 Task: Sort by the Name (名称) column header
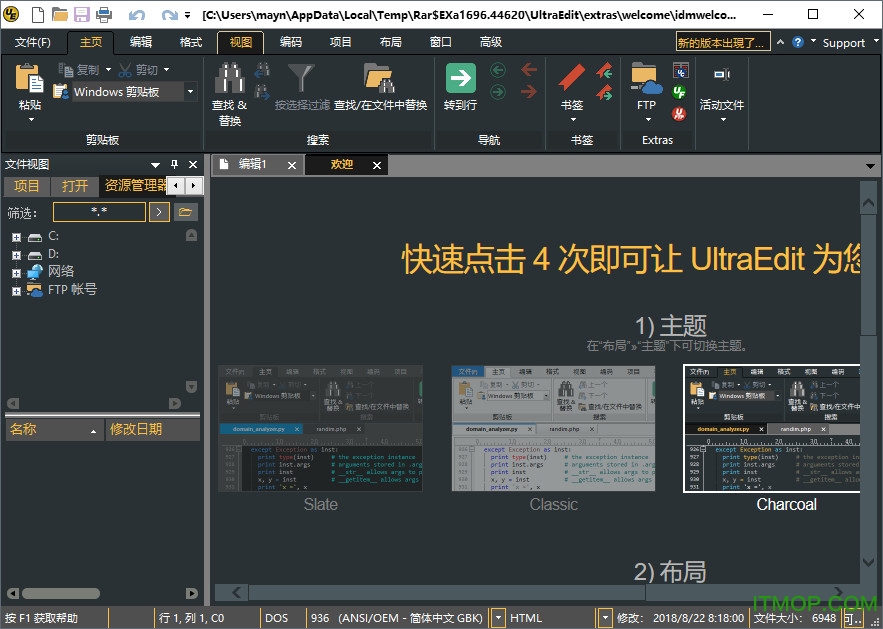[x=54, y=430]
